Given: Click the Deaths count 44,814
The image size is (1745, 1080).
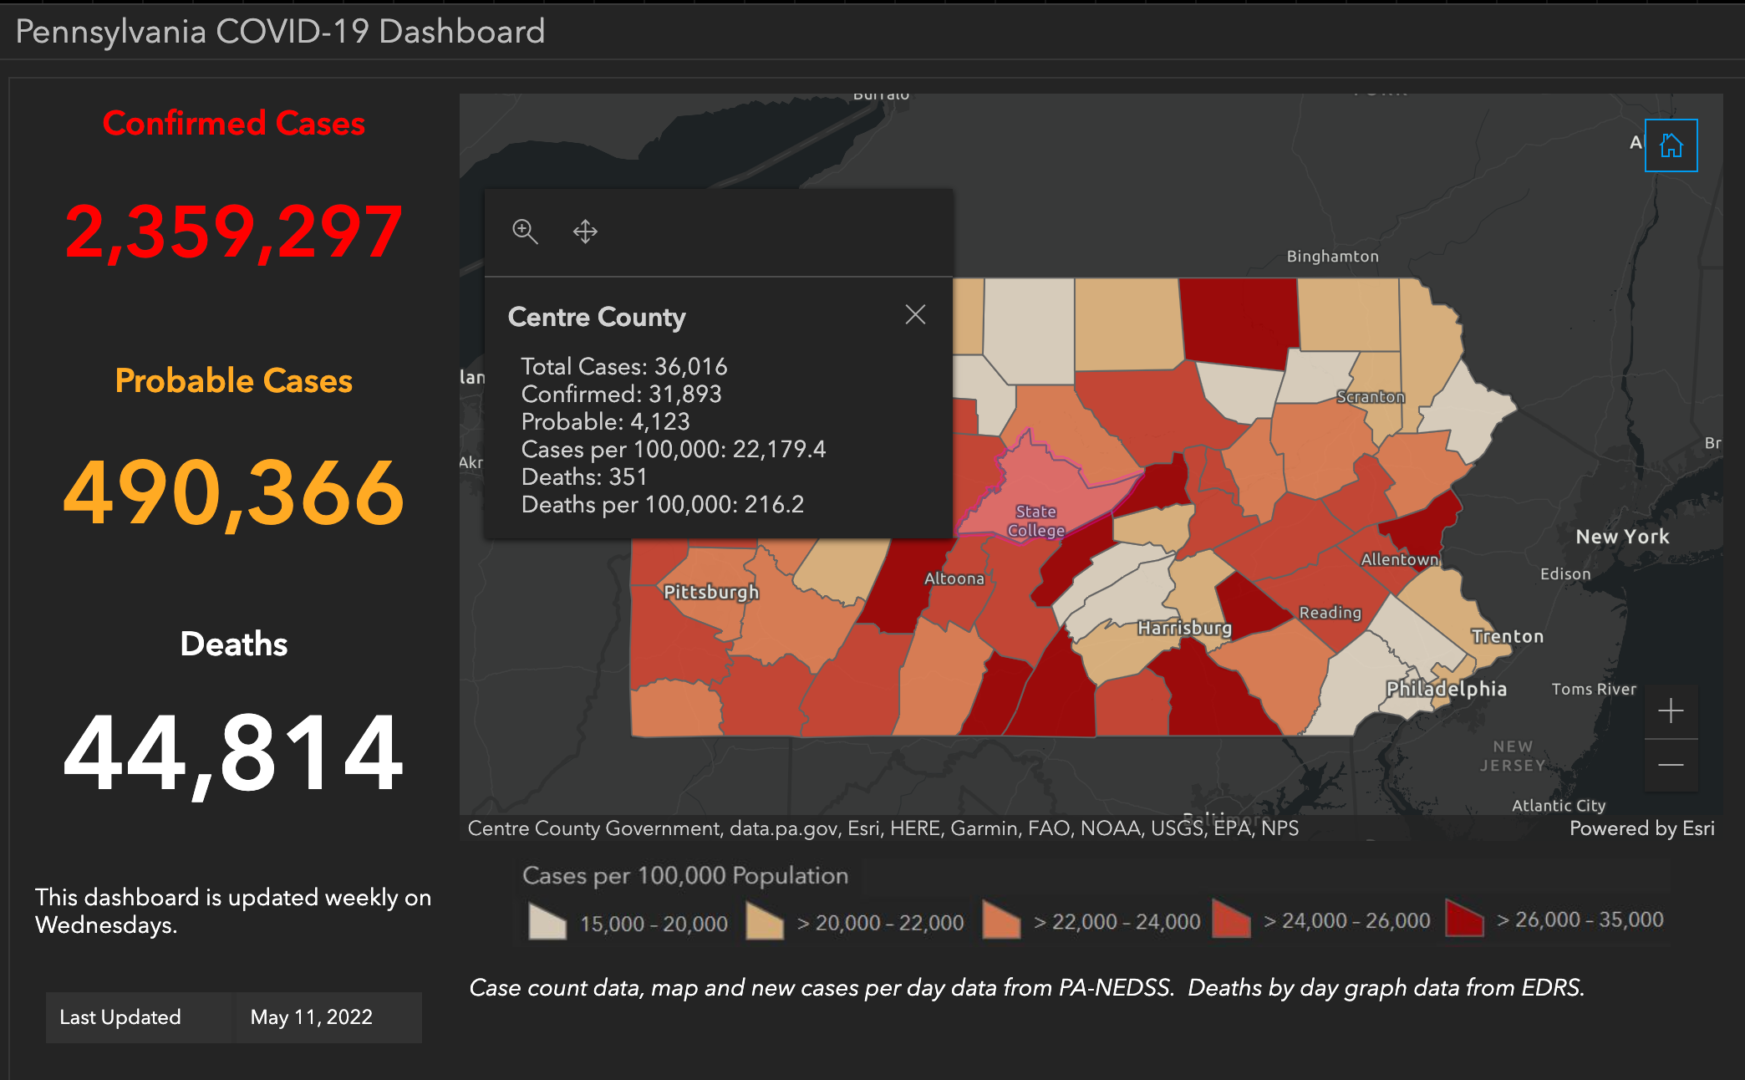Looking at the screenshot, I should 234,752.
